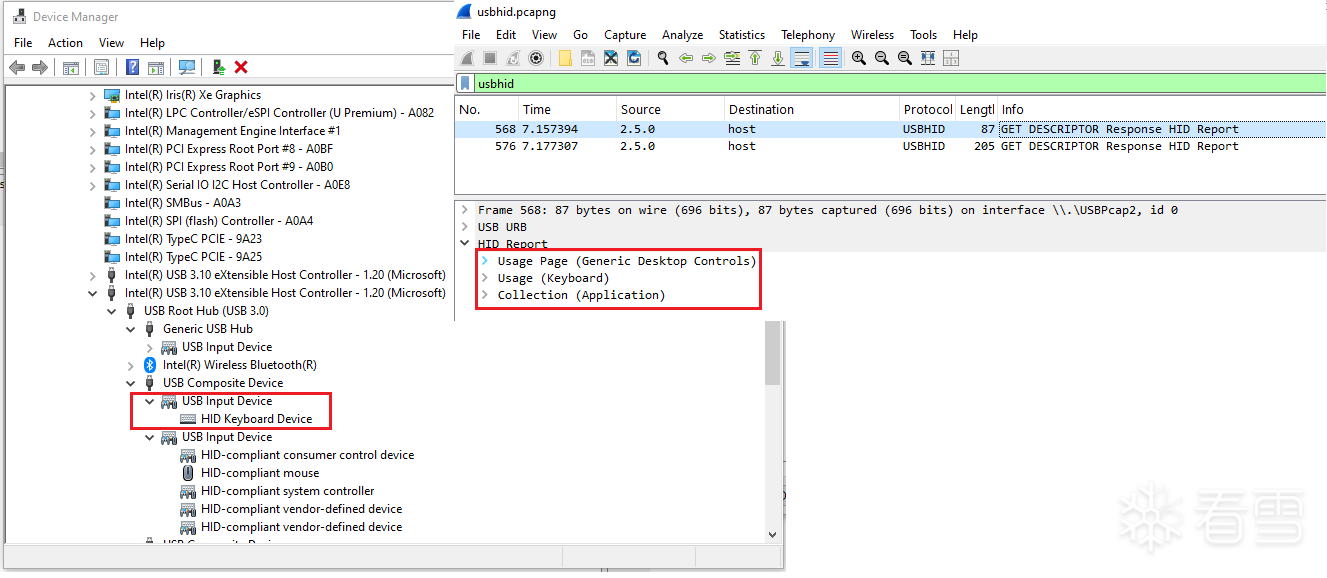Jump to first packet using up-arrow icon
1327x578 pixels.
(x=755, y=59)
